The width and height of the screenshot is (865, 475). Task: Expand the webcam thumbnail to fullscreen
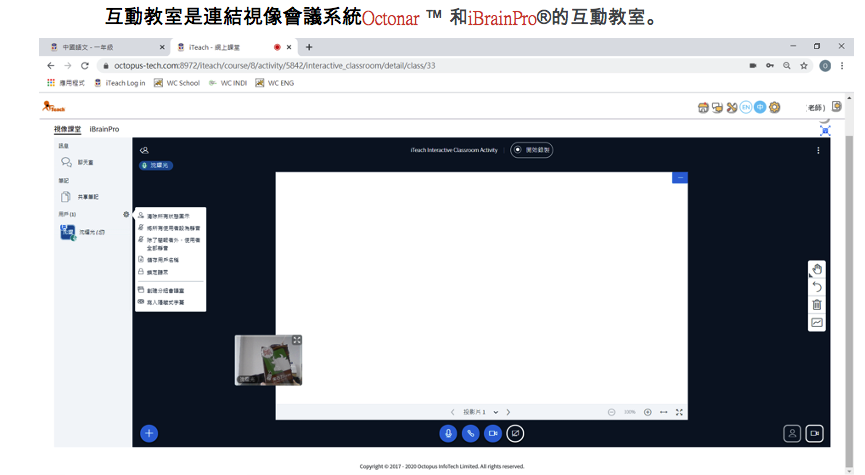pyautogui.click(x=297, y=340)
